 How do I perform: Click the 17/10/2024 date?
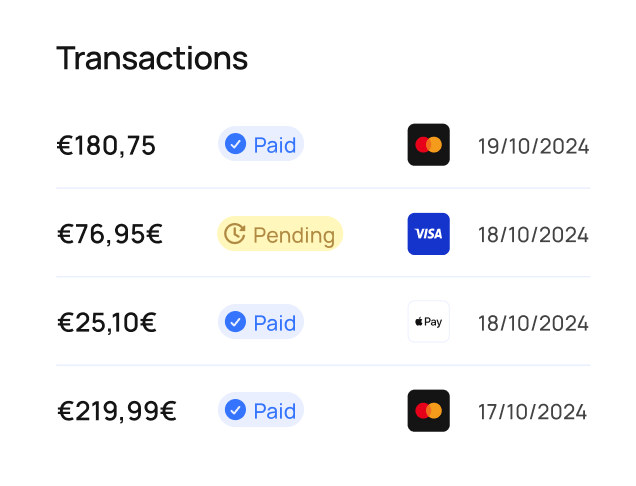(x=533, y=411)
